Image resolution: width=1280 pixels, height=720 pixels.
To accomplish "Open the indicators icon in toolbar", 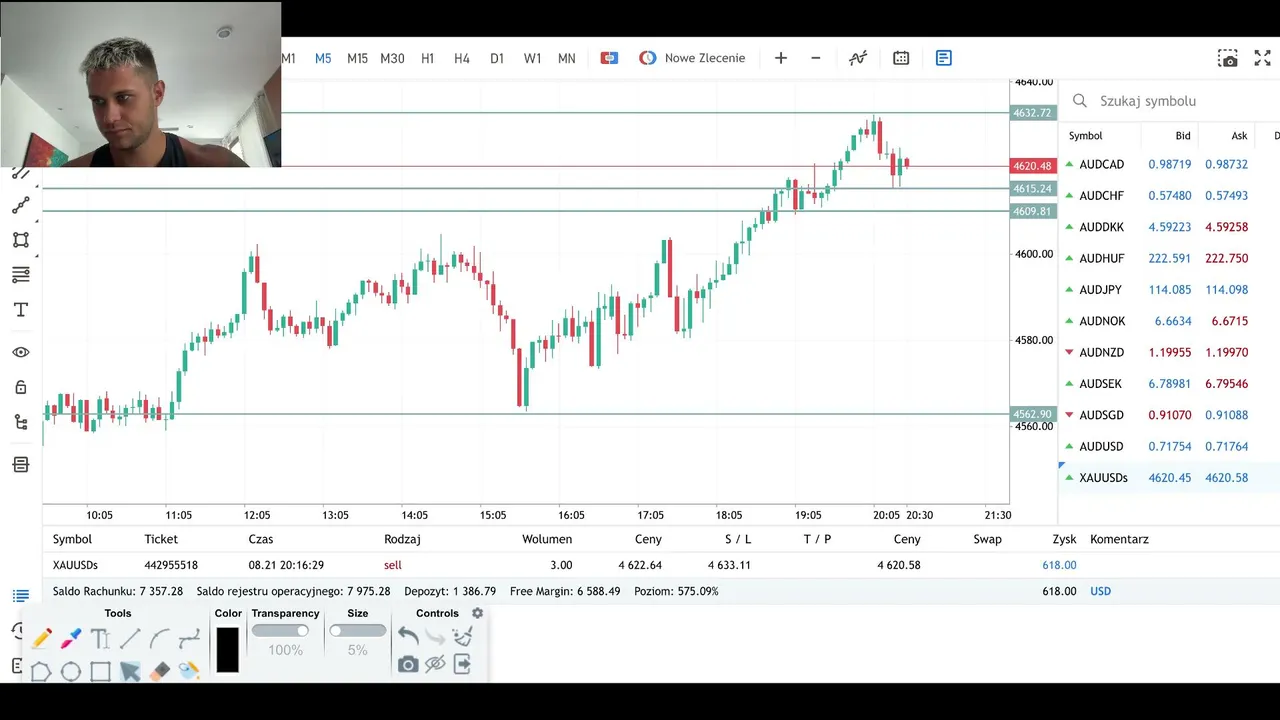I will pyautogui.click(x=858, y=58).
